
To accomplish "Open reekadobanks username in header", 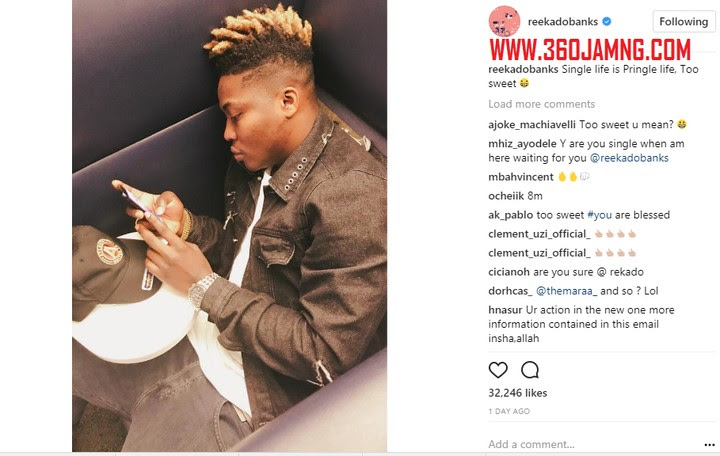I will [x=562, y=22].
